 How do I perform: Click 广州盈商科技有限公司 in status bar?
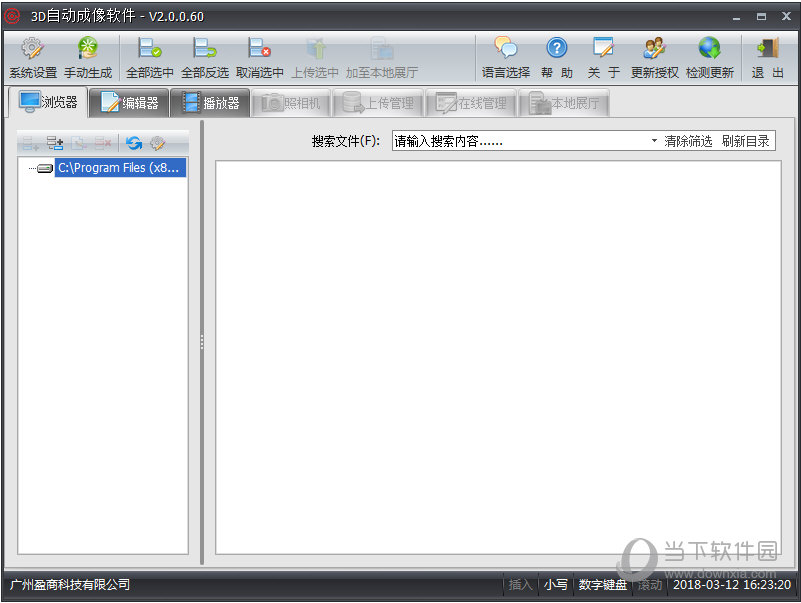[x=70, y=585]
